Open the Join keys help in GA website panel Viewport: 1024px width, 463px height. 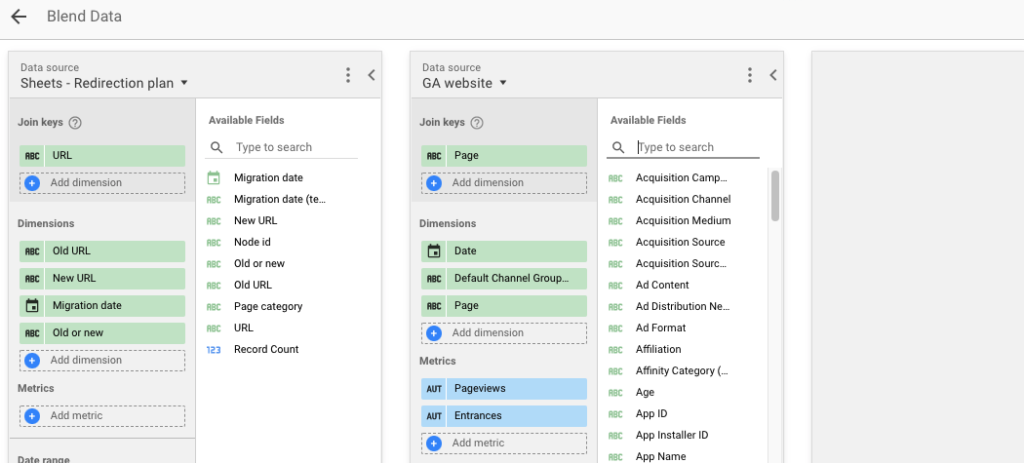tap(477, 123)
